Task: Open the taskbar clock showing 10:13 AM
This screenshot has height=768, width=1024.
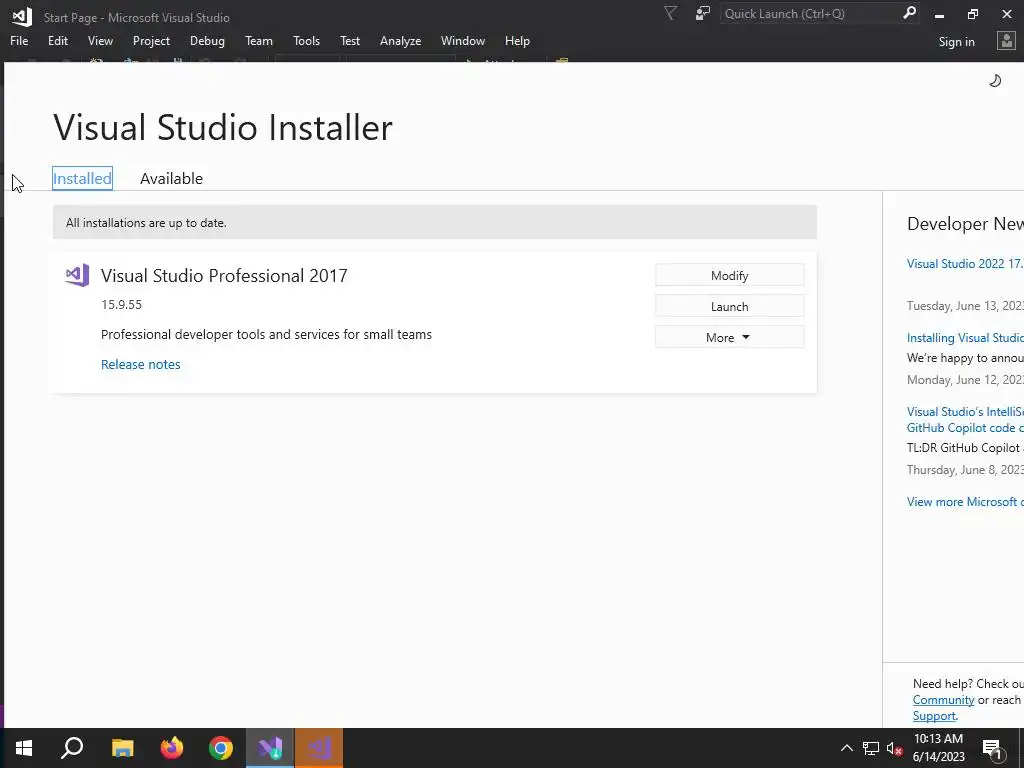Action: pos(938,748)
